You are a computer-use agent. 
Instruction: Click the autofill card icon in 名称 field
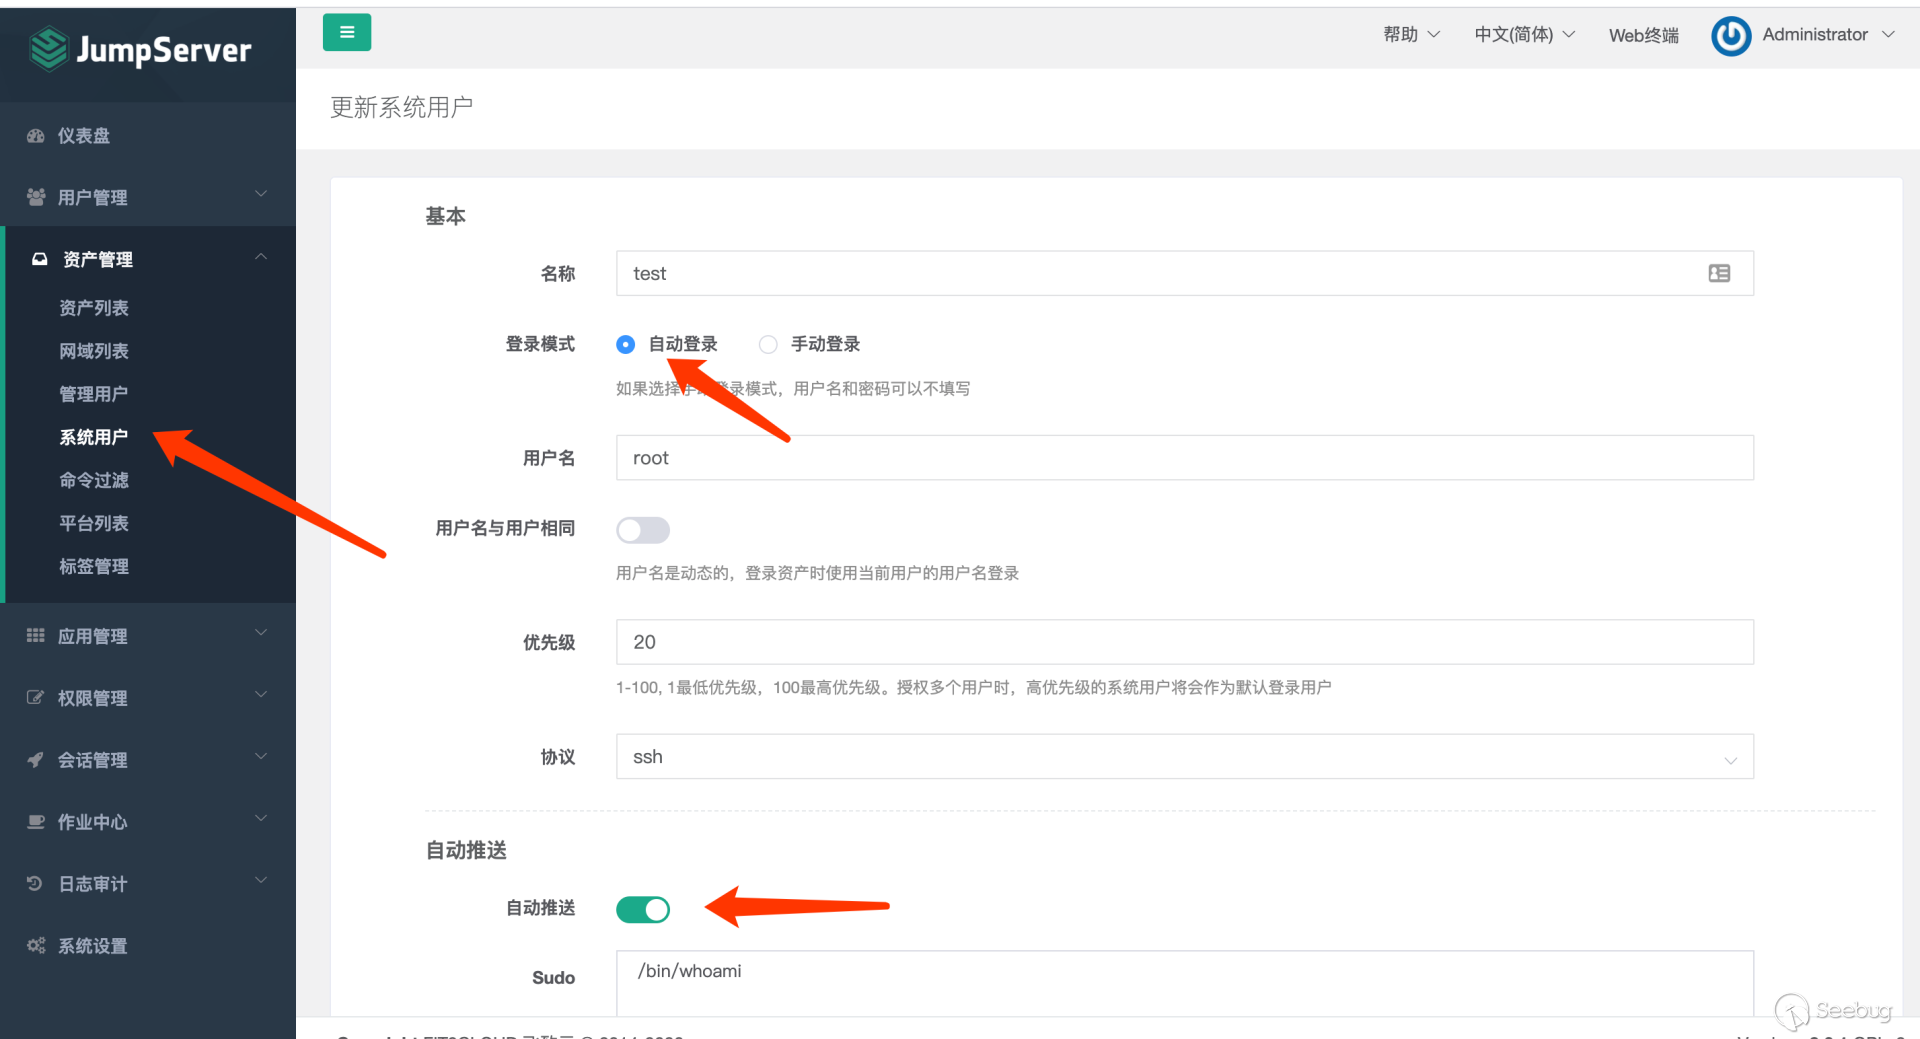(x=1719, y=274)
